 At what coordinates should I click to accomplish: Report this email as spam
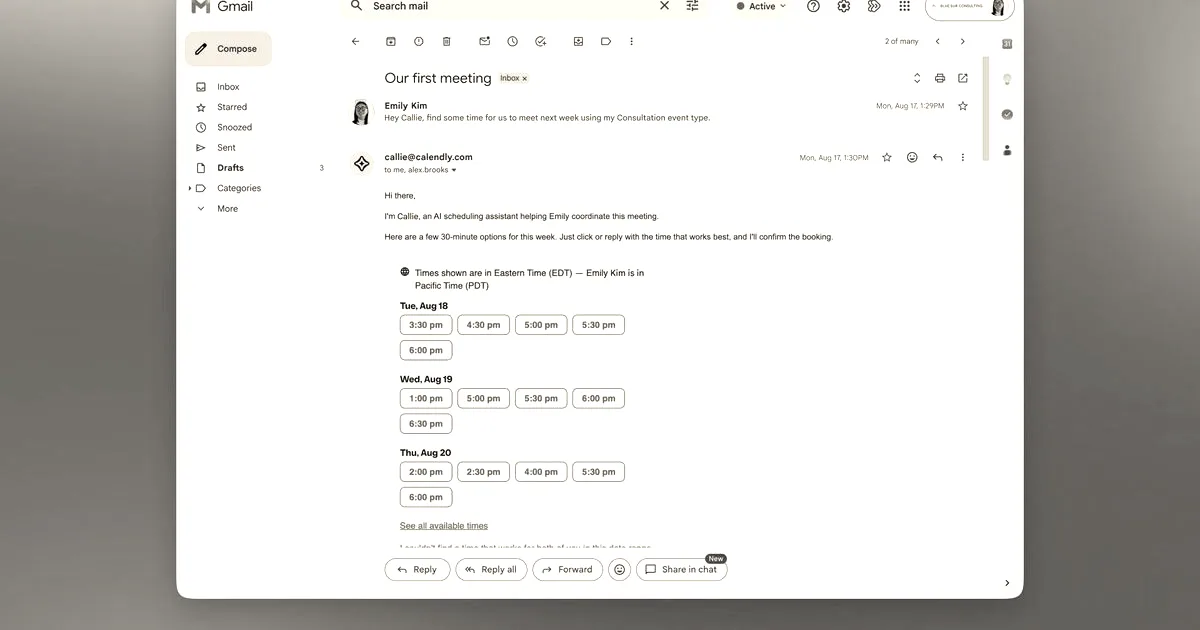[x=418, y=41]
